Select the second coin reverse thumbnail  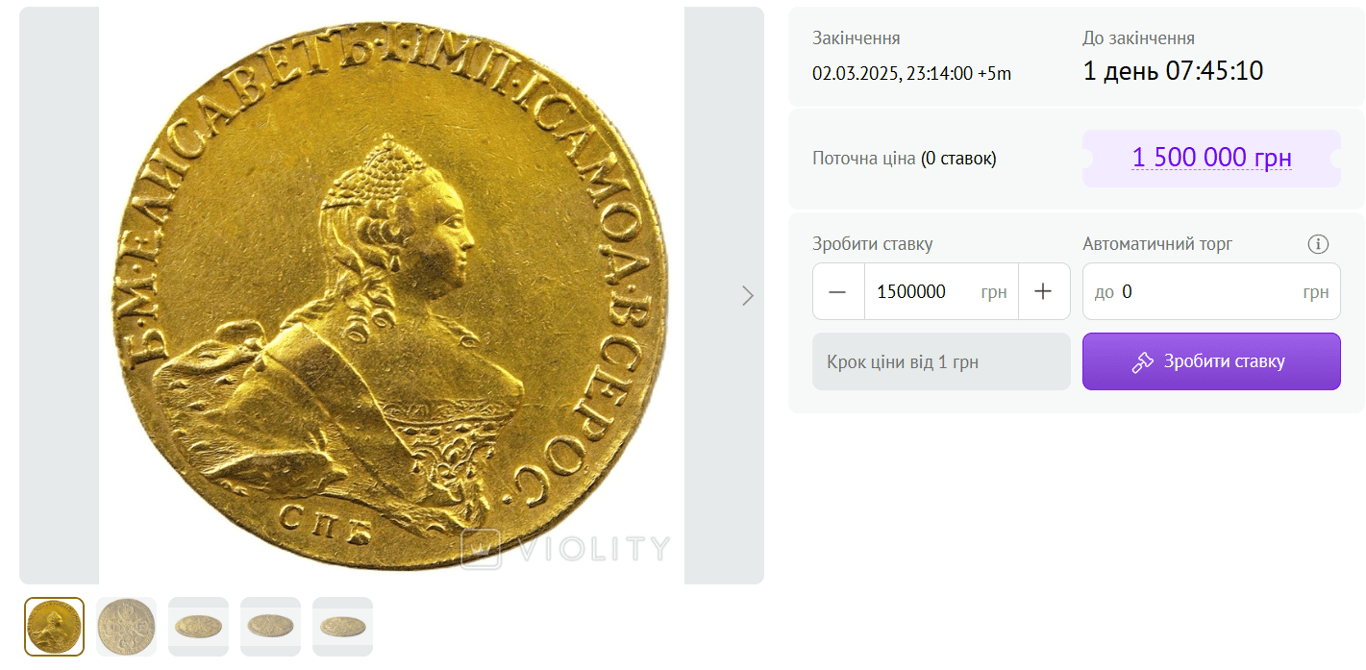tap(126, 627)
